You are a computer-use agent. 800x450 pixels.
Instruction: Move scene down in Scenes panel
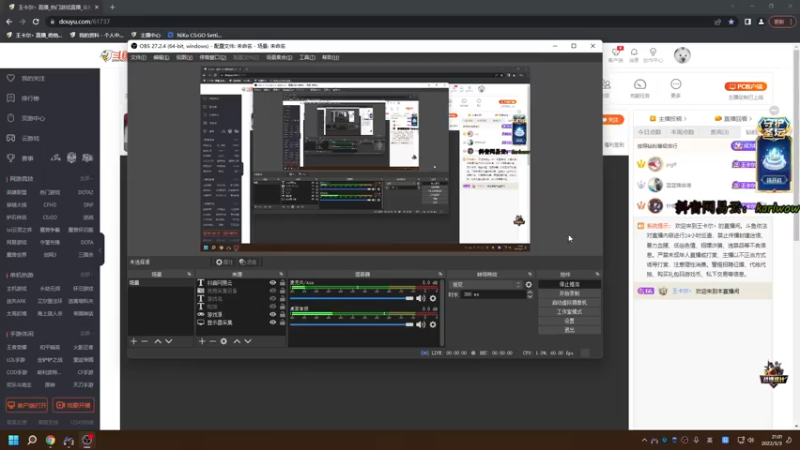[169, 341]
